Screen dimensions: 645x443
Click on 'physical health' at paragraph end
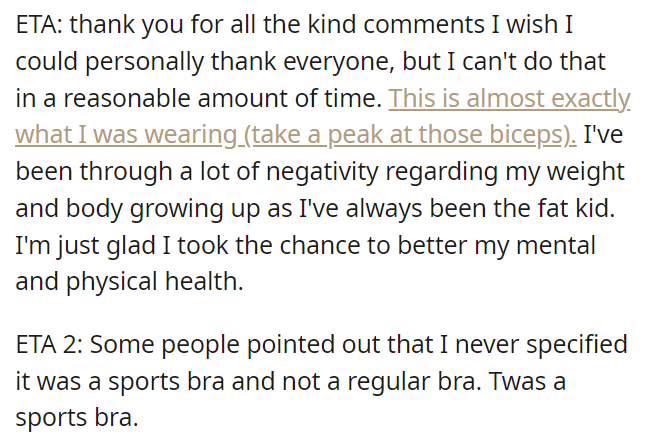[155, 282]
